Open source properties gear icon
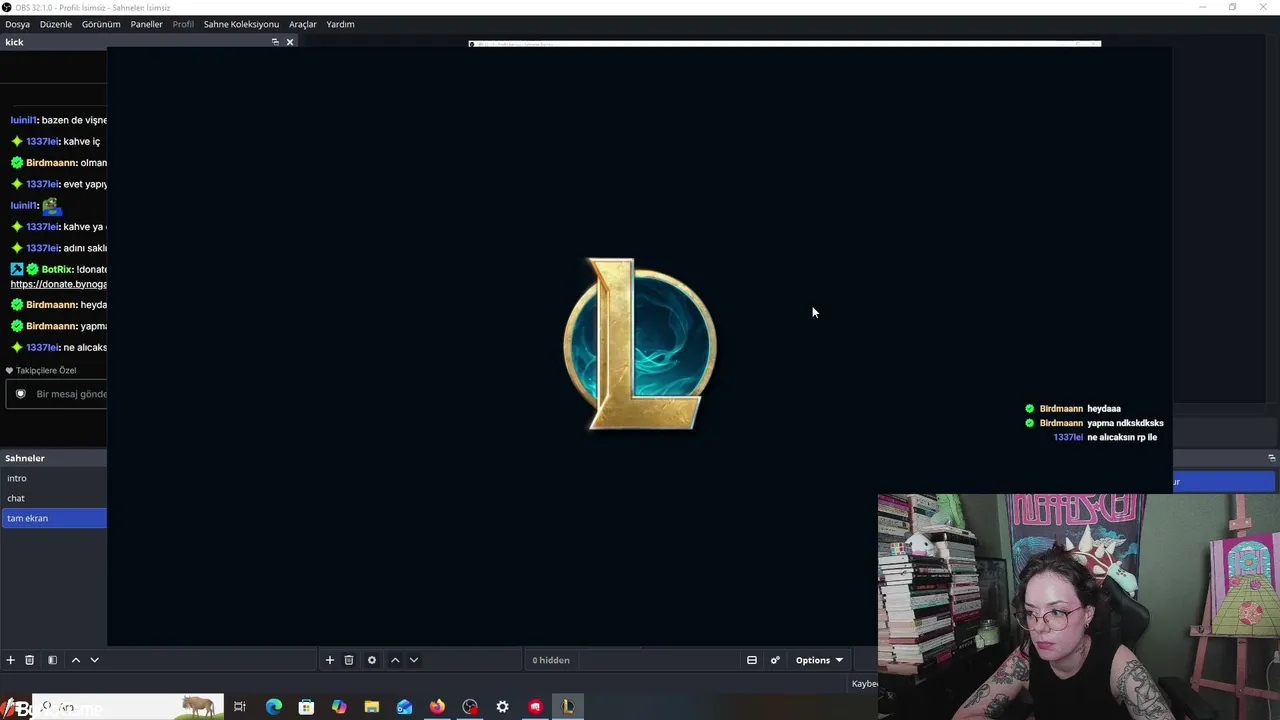The image size is (1280, 720). coord(372,660)
